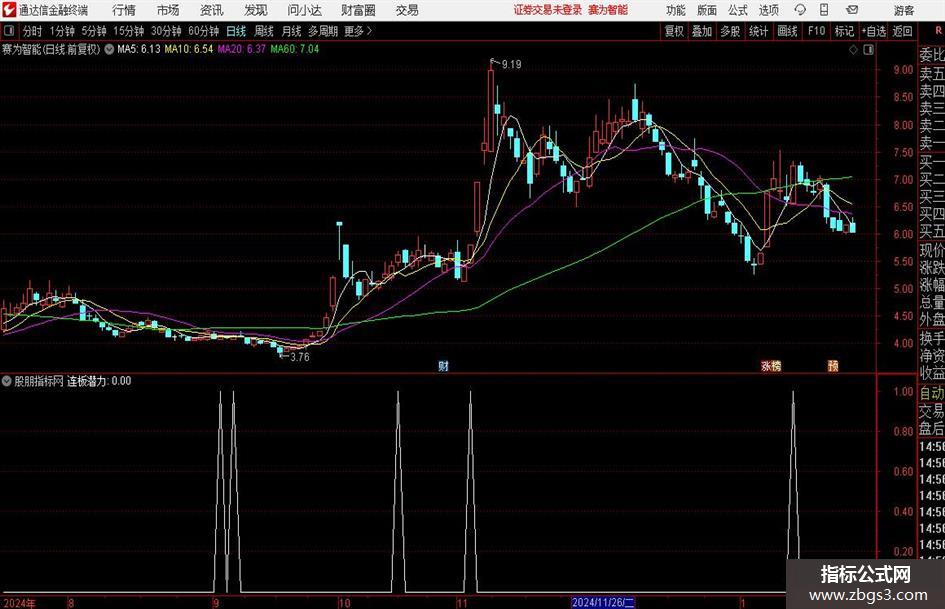Click 赛为智能(日线 前复权) chart title
Image resolution: width=945 pixels, height=609 pixels.
[51, 49]
